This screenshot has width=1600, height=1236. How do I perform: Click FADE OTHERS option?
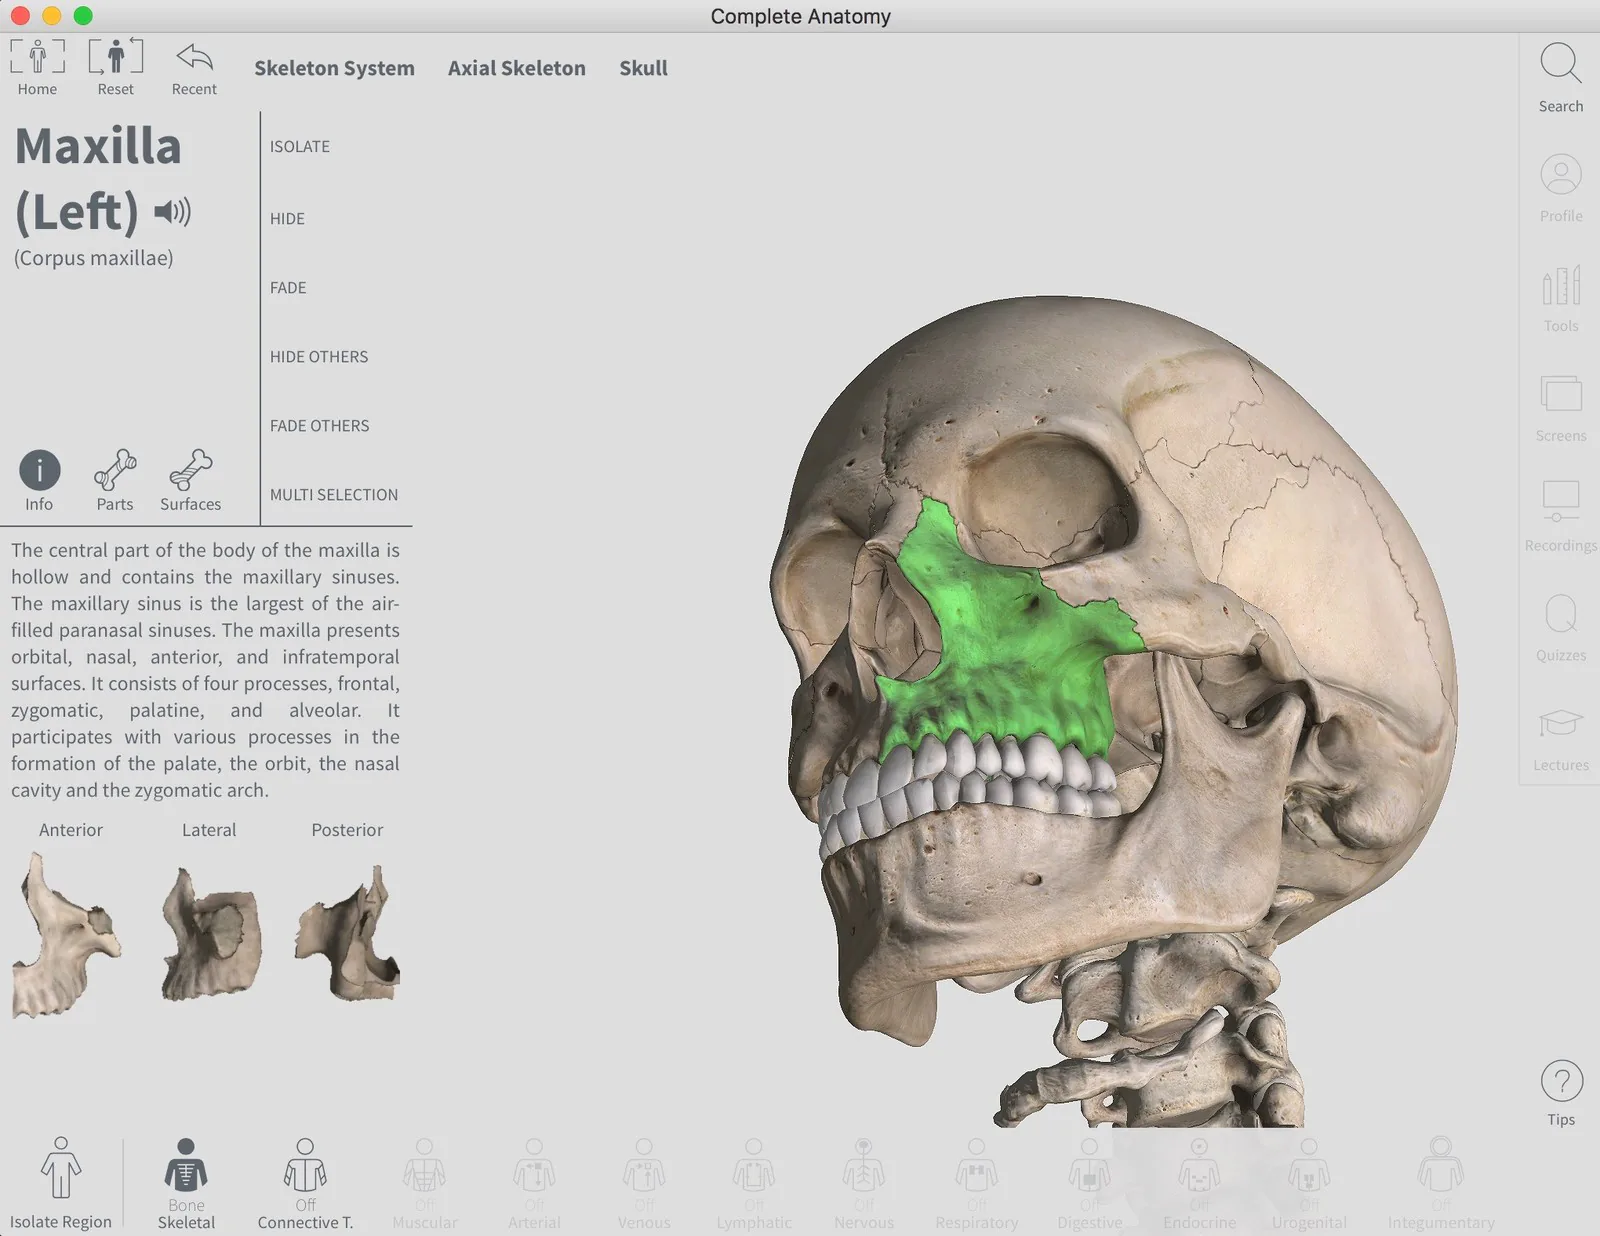320,425
